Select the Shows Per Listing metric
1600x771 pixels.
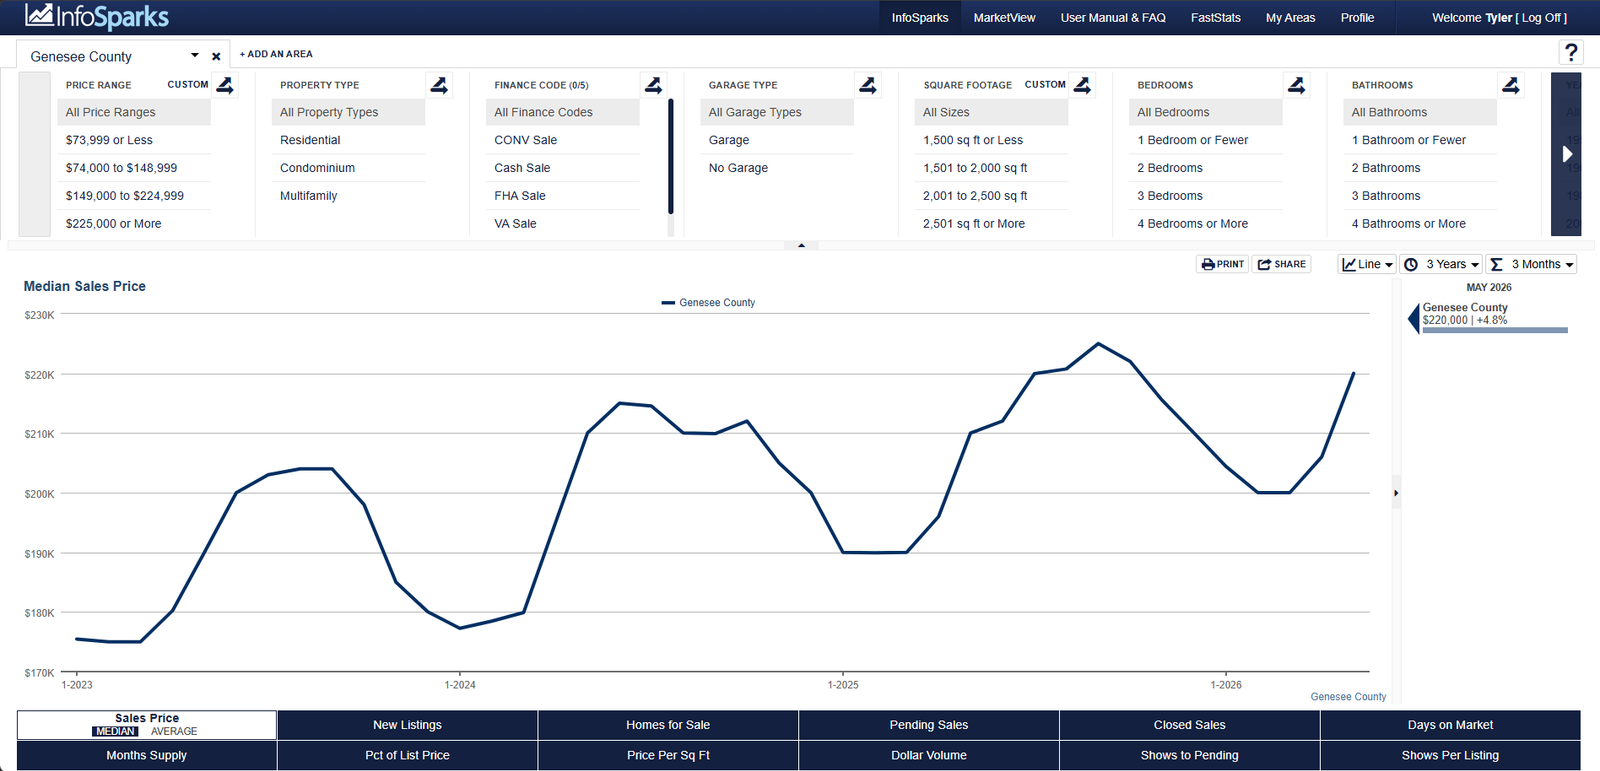(1450, 755)
